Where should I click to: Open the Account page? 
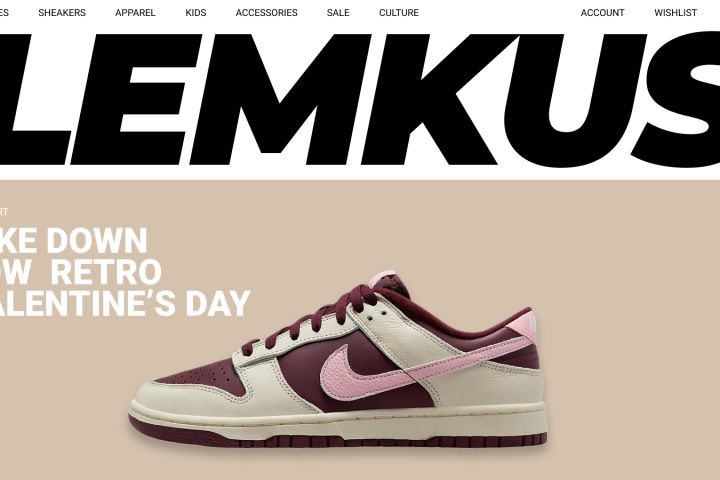[x=602, y=13]
